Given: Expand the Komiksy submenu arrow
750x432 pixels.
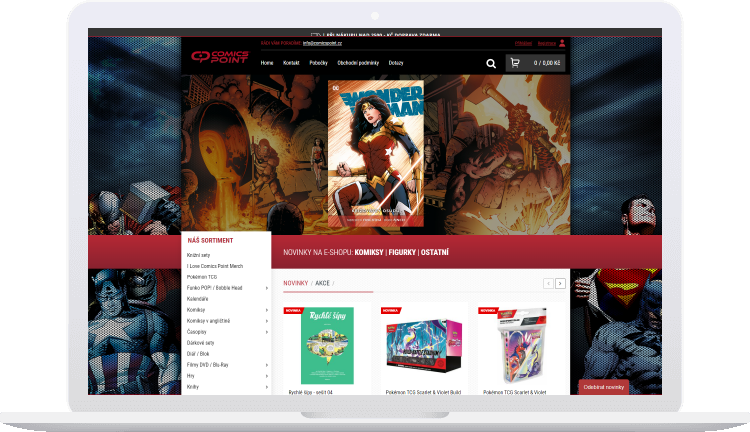Looking at the screenshot, I should pos(266,310).
